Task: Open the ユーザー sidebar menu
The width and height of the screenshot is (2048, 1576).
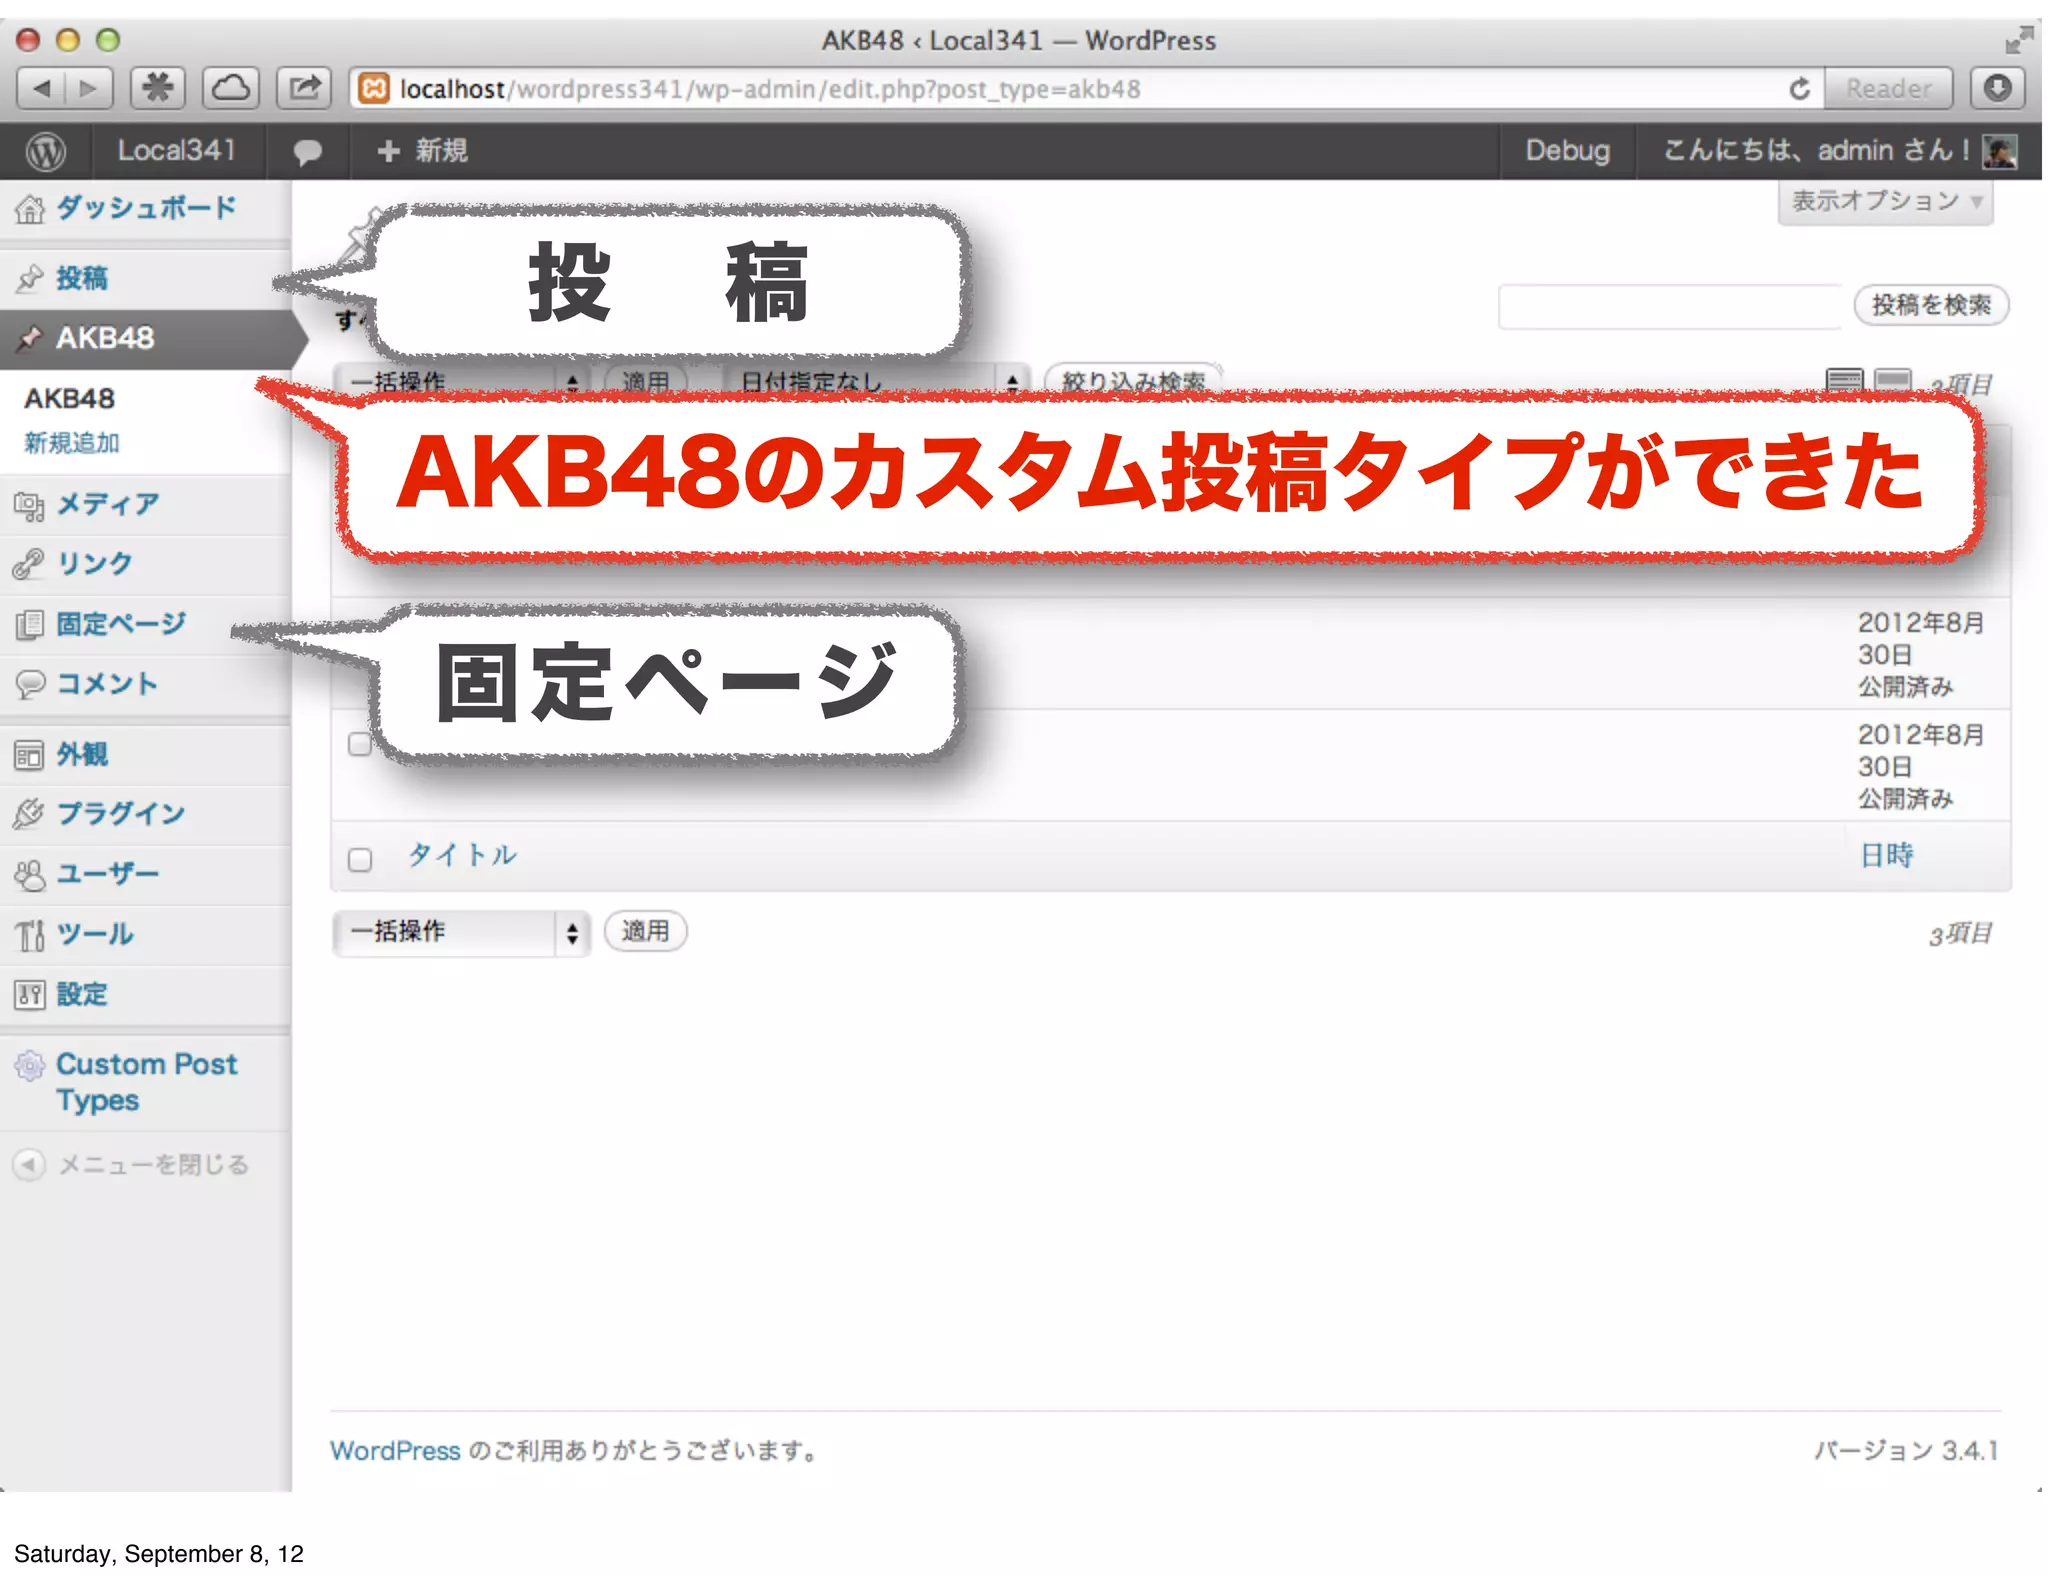Action: [x=108, y=873]
